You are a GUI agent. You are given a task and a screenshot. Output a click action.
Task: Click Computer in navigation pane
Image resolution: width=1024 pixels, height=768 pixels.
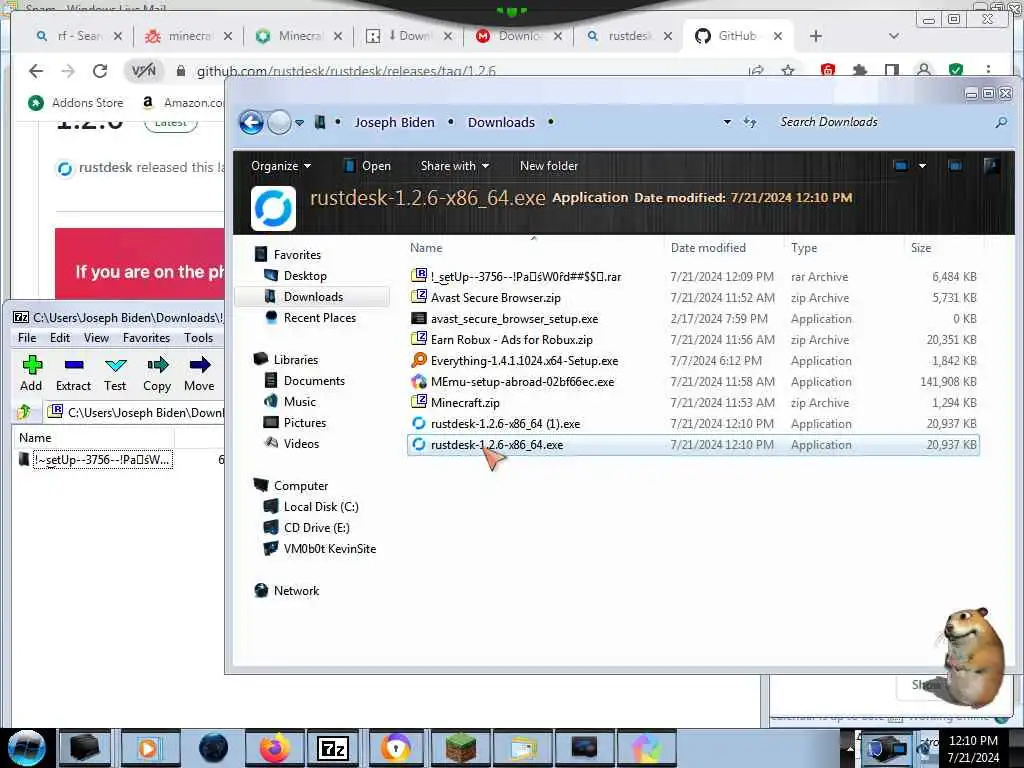pos(300,486)
